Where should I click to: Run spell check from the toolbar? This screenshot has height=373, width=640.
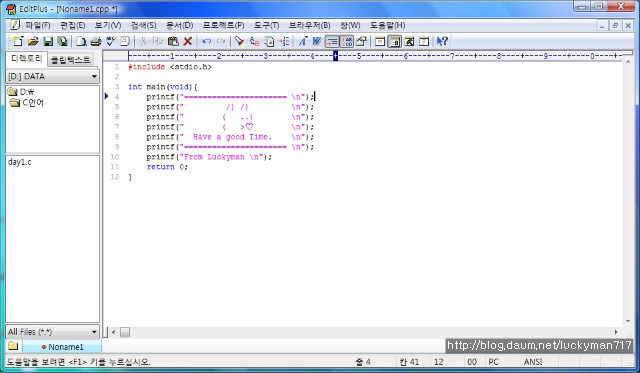tap(111, 41)
